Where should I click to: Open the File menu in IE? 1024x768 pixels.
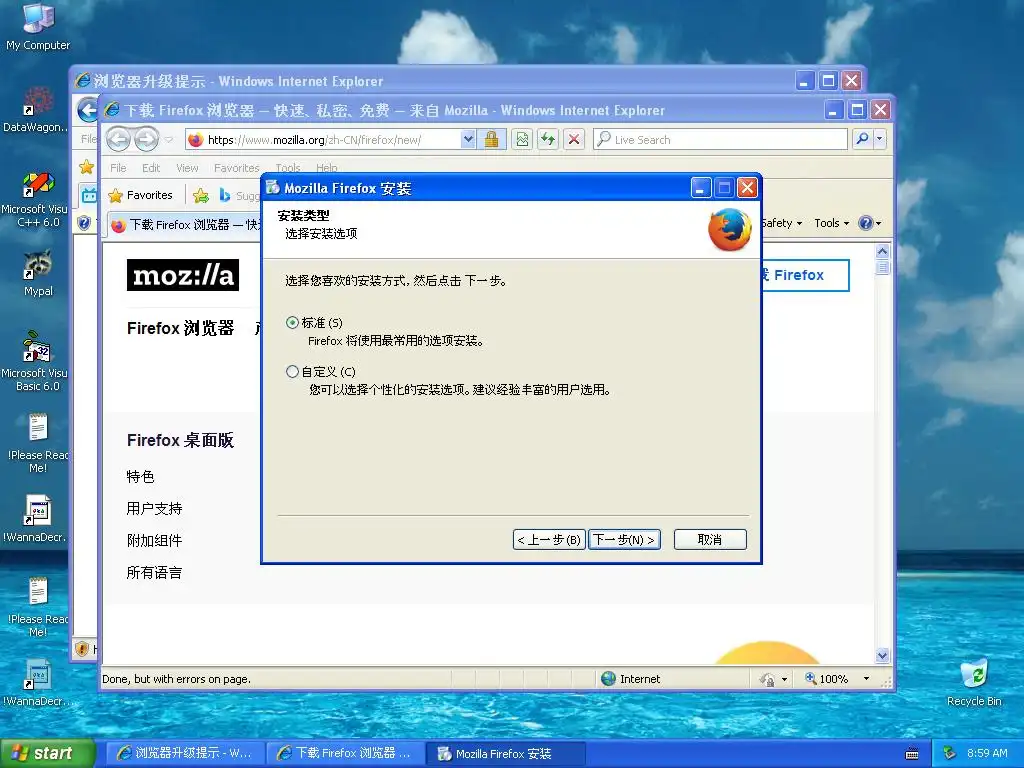click(118, 168)
